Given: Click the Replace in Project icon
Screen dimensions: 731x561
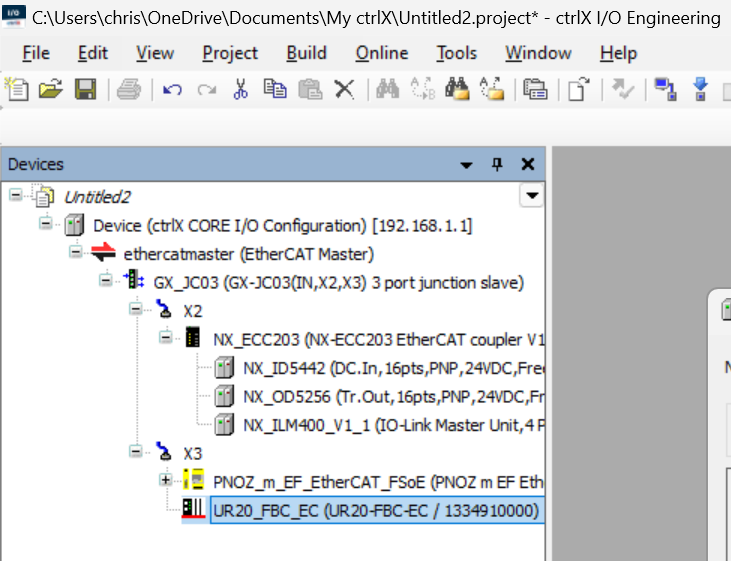Looking at the screenshot, I should tap(492, 89).
